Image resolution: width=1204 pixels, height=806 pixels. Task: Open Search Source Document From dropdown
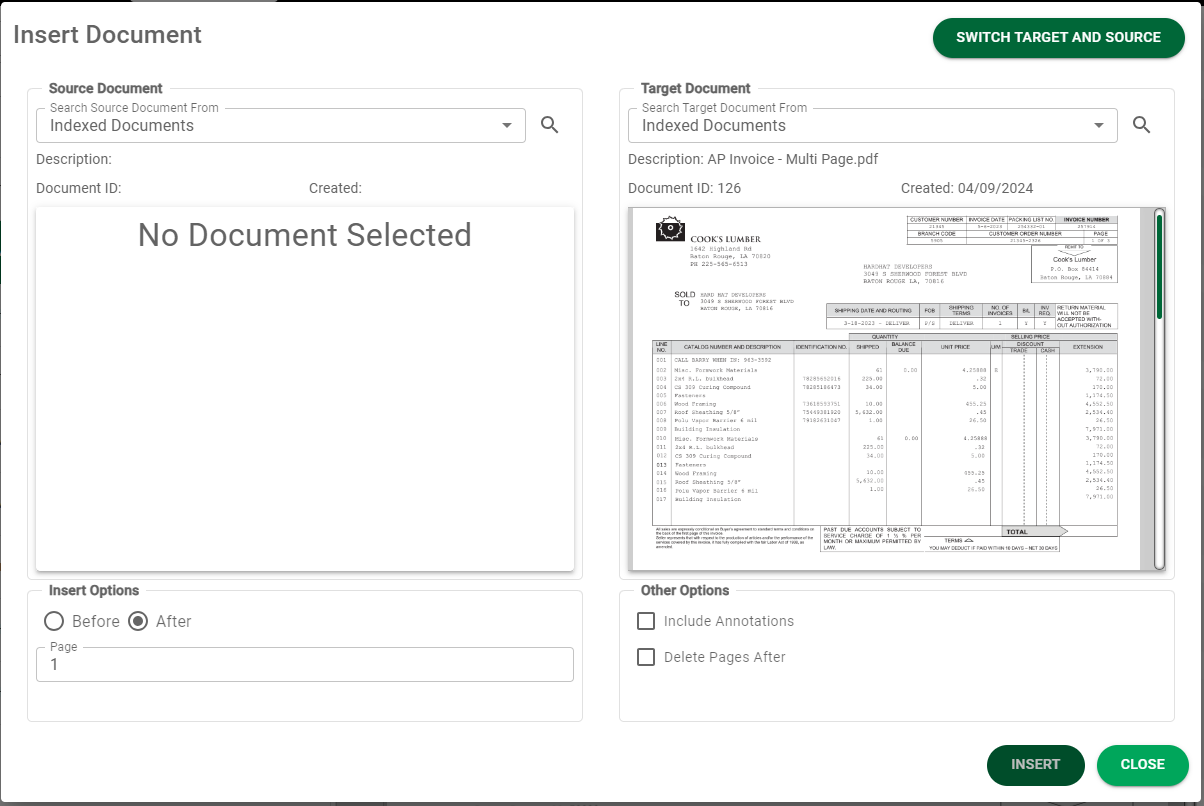[x=281, y=125]
